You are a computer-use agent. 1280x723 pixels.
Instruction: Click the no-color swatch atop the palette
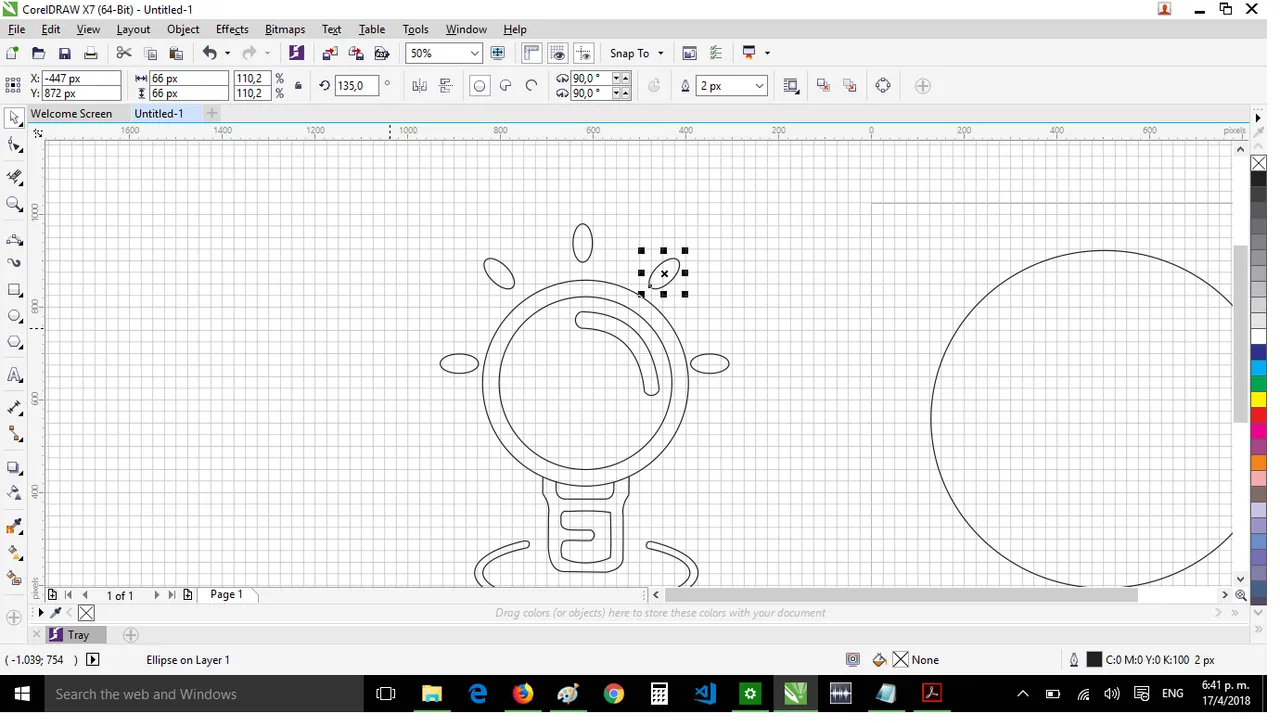1259,164
